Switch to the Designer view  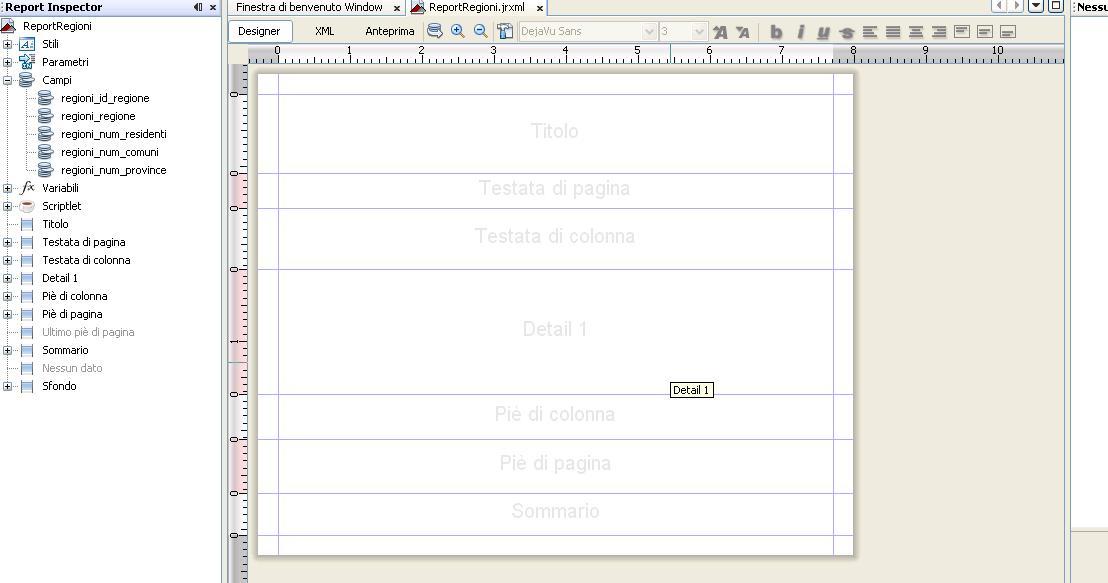click(x=259, y=31)
